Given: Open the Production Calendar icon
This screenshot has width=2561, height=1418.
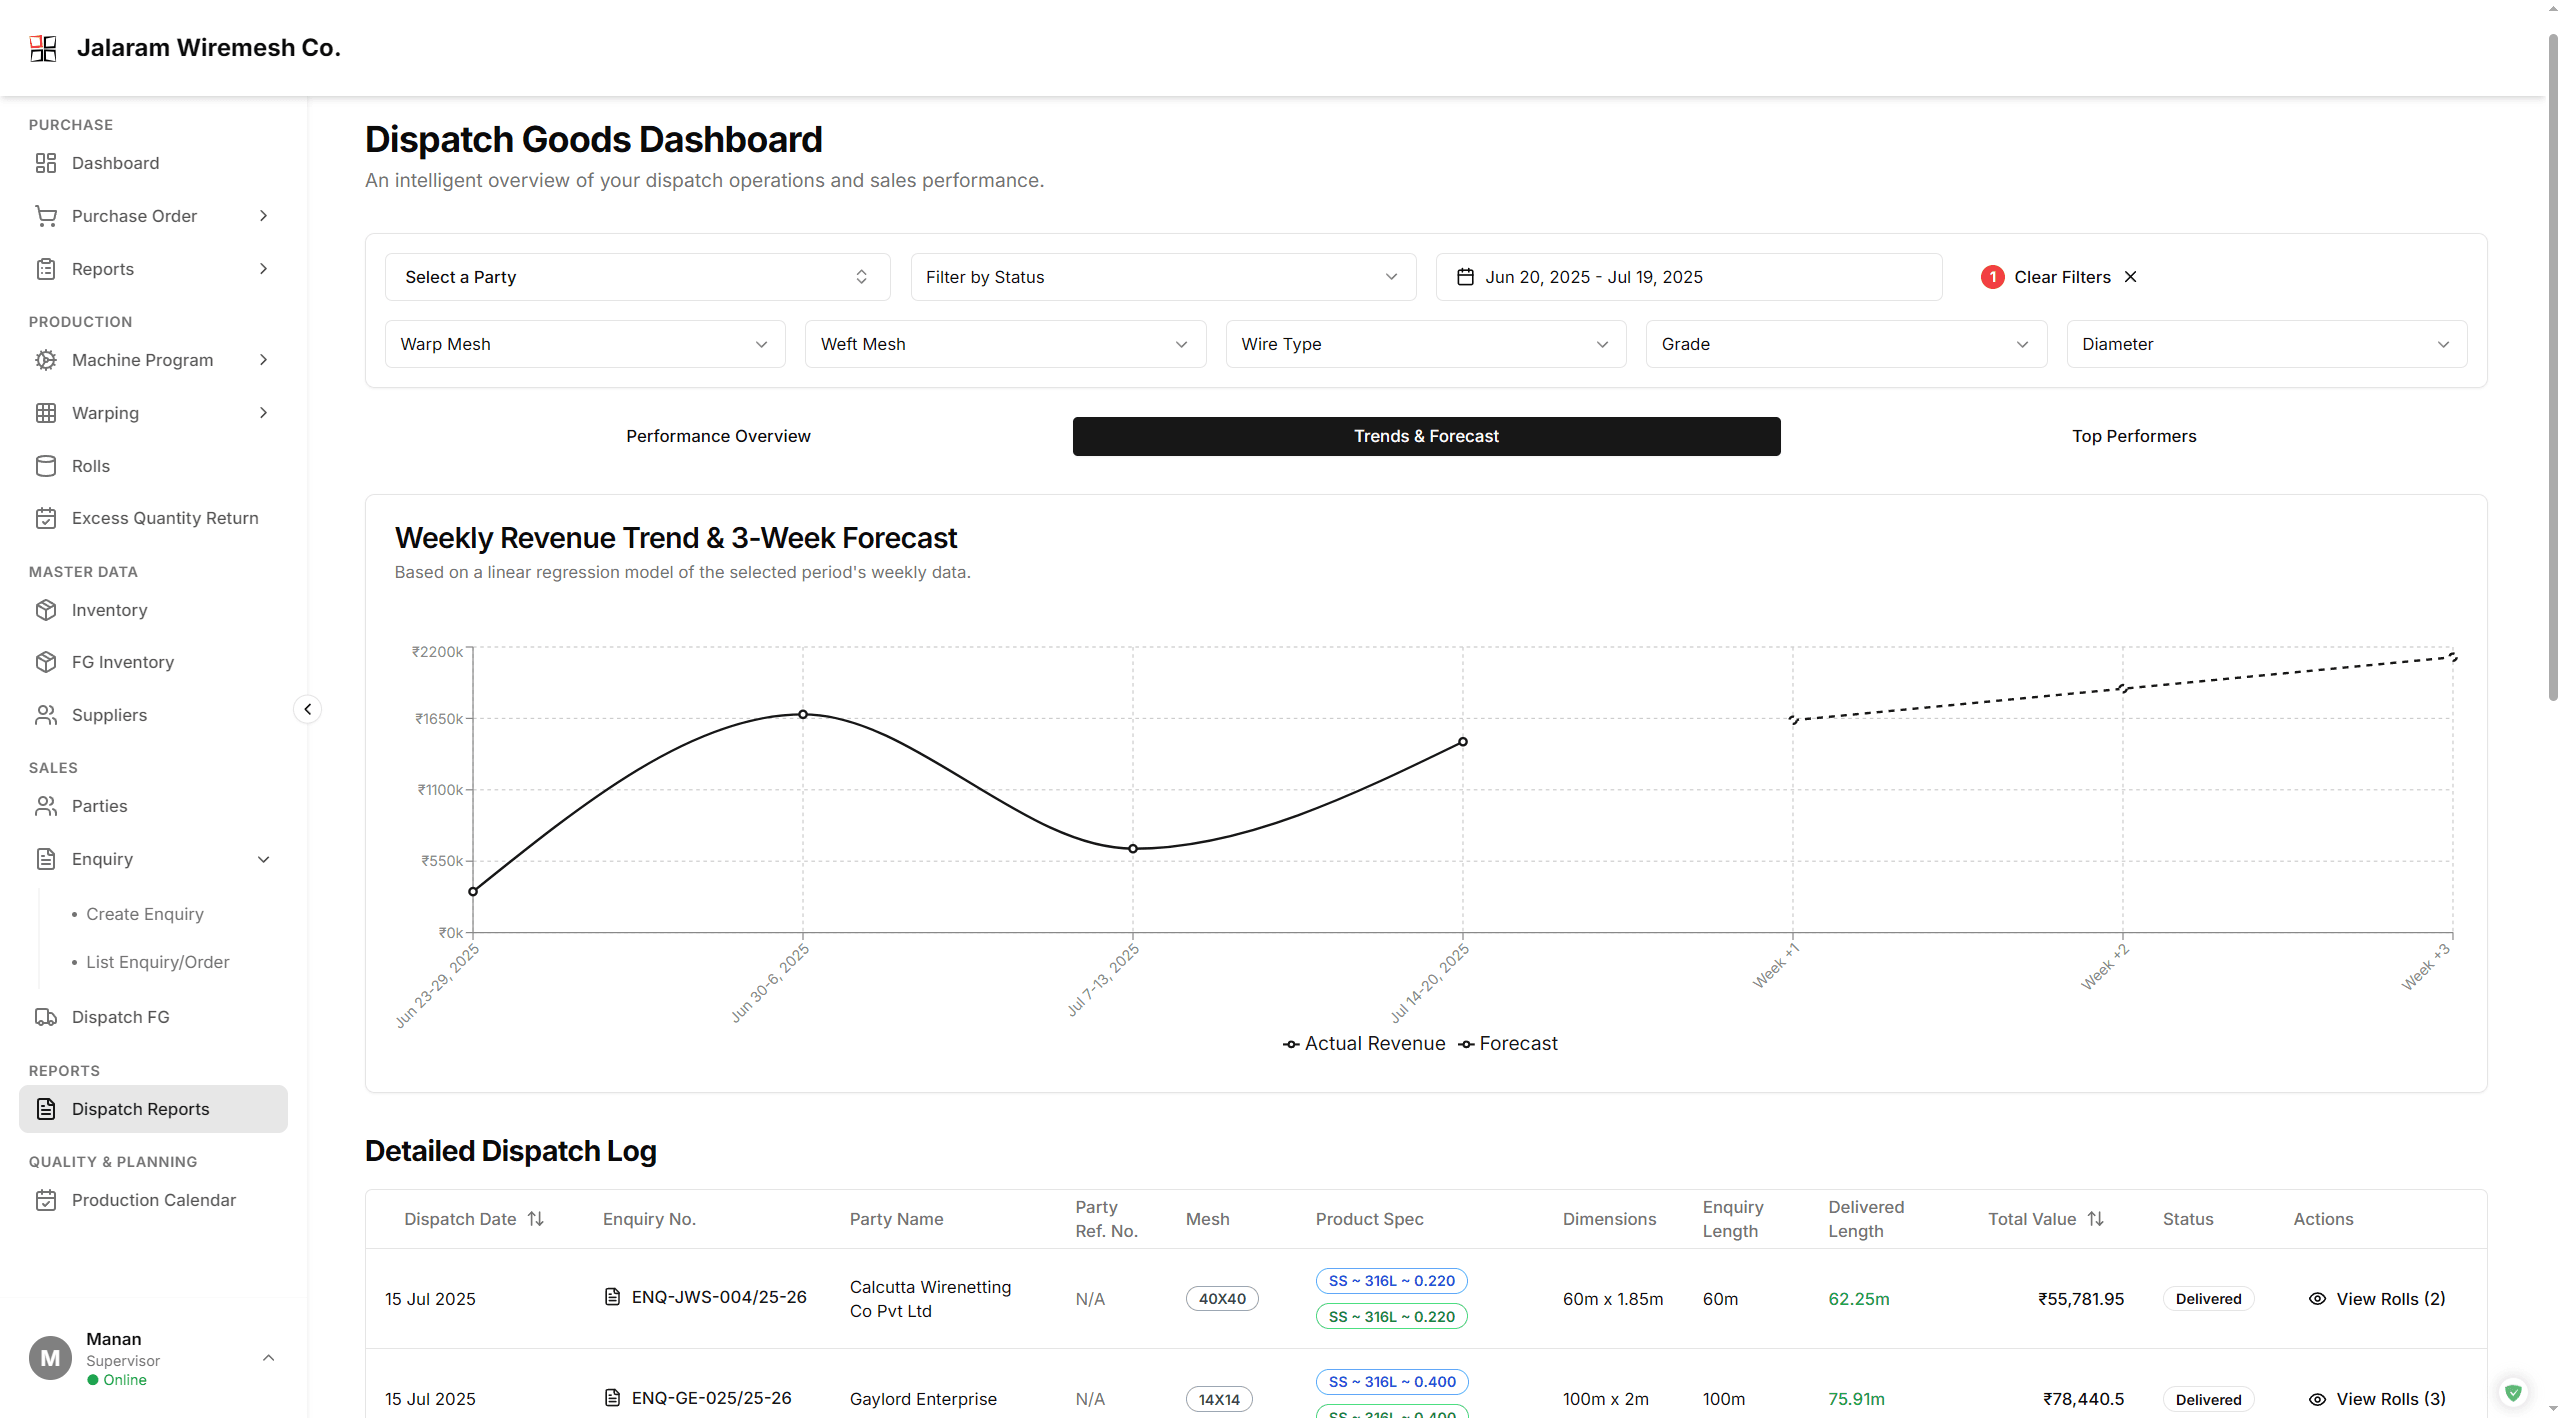Looking at the screenshot, I should (46, 1200).
